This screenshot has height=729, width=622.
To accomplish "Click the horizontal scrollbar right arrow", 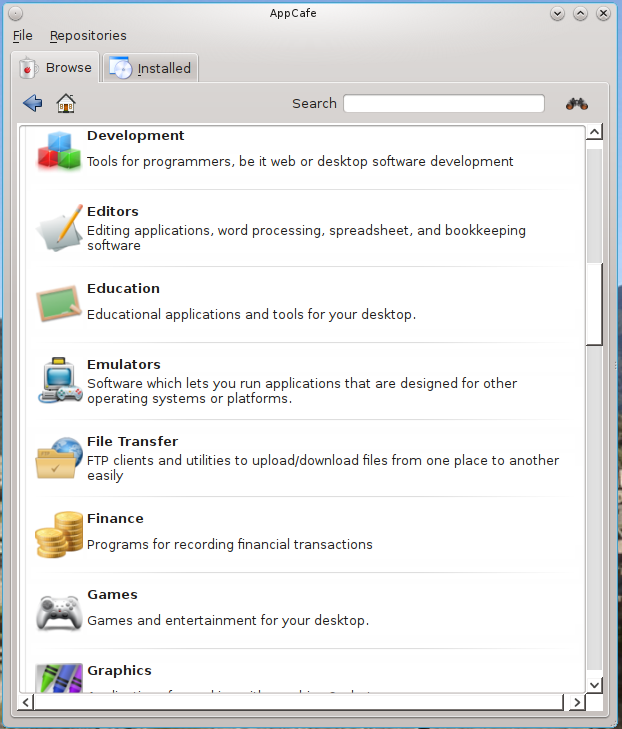I will point(577,702).
